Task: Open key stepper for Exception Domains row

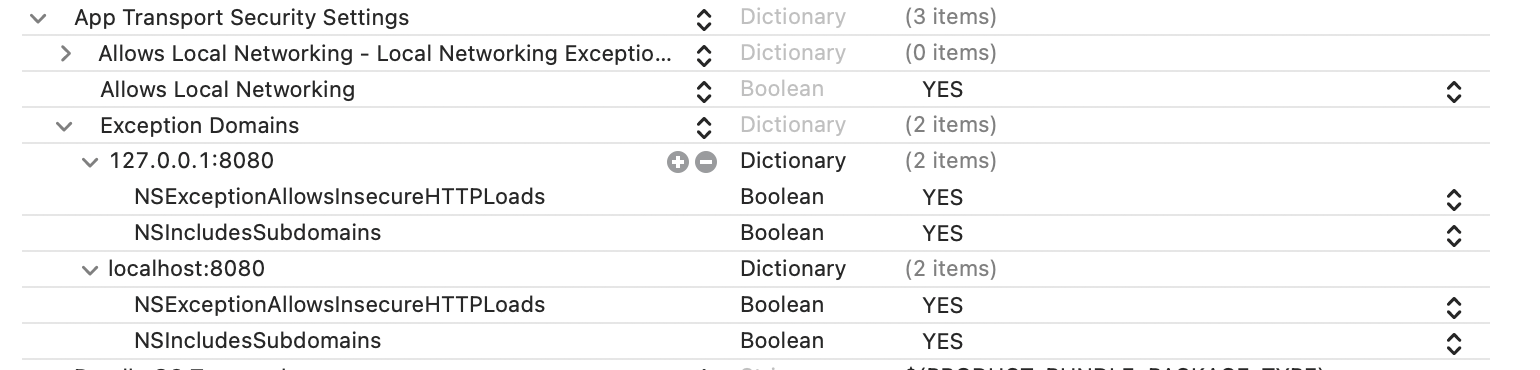Action: [704, 127]
